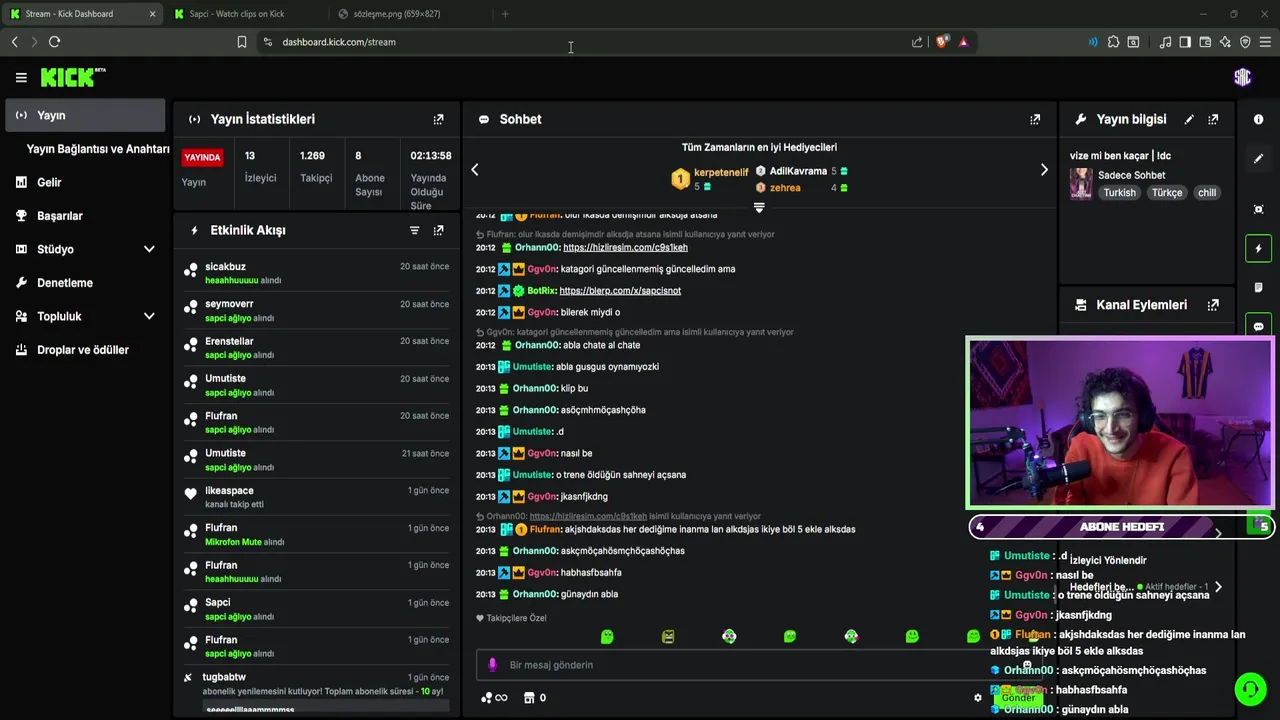1280x720 pixels.
Task: Click the Turkish tag chip
Action: (x=1120, y=193)
